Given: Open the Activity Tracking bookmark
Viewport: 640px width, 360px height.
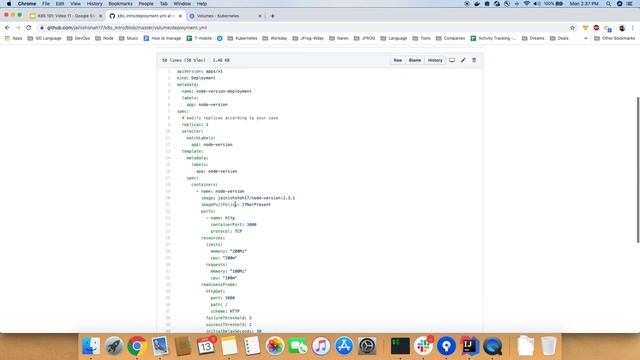Looking at the screenshot, I should click(x=493, y=38).
